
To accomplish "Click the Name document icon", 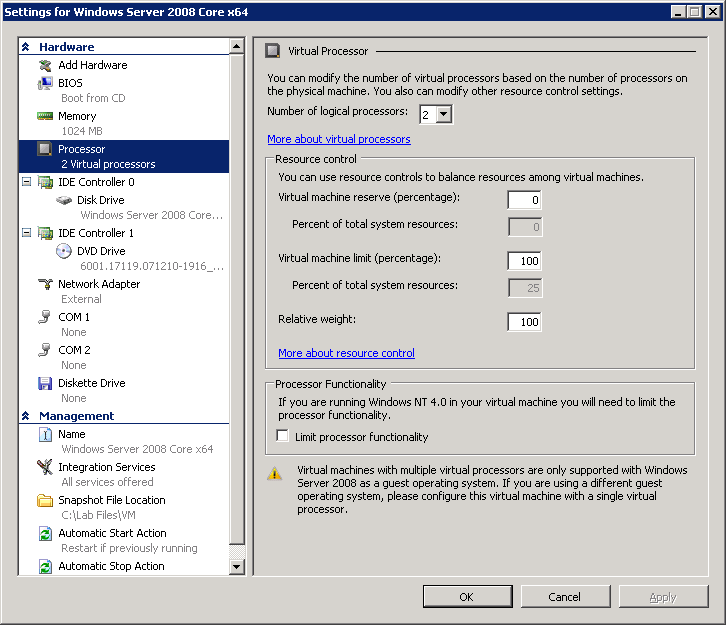I will click(45, 434).
